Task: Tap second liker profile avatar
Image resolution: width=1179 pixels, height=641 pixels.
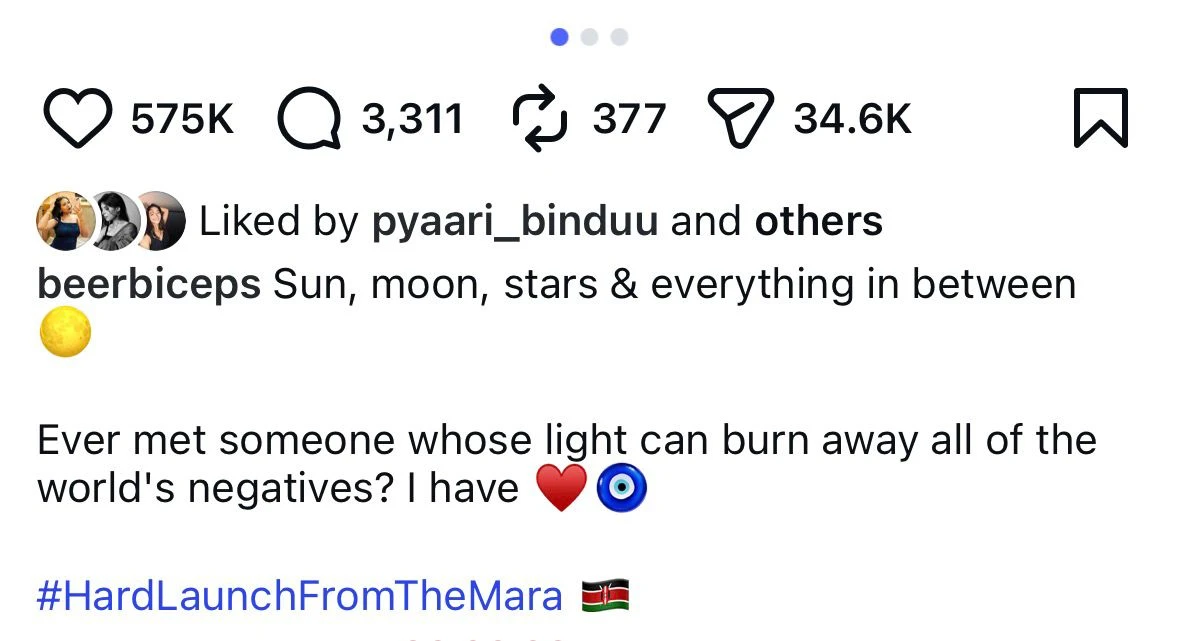Action: coord(113,220)
